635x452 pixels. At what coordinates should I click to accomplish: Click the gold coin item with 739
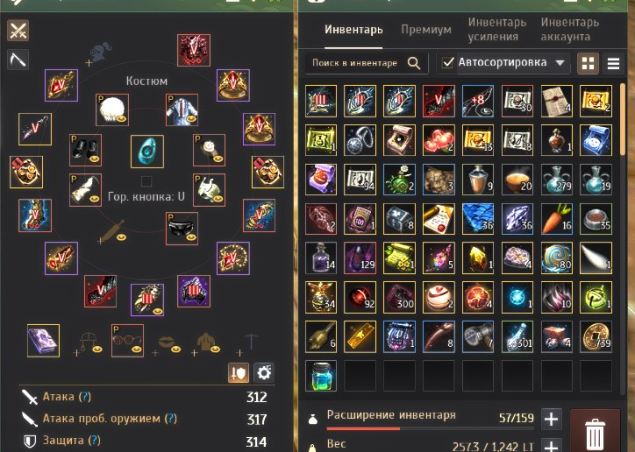click(x=596, y=336)
